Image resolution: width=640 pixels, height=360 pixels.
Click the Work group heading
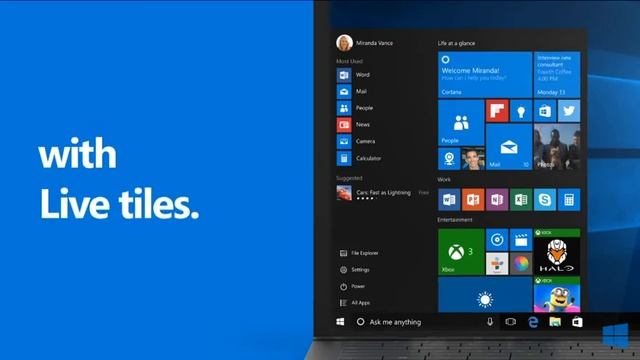[x=444, y=180]
